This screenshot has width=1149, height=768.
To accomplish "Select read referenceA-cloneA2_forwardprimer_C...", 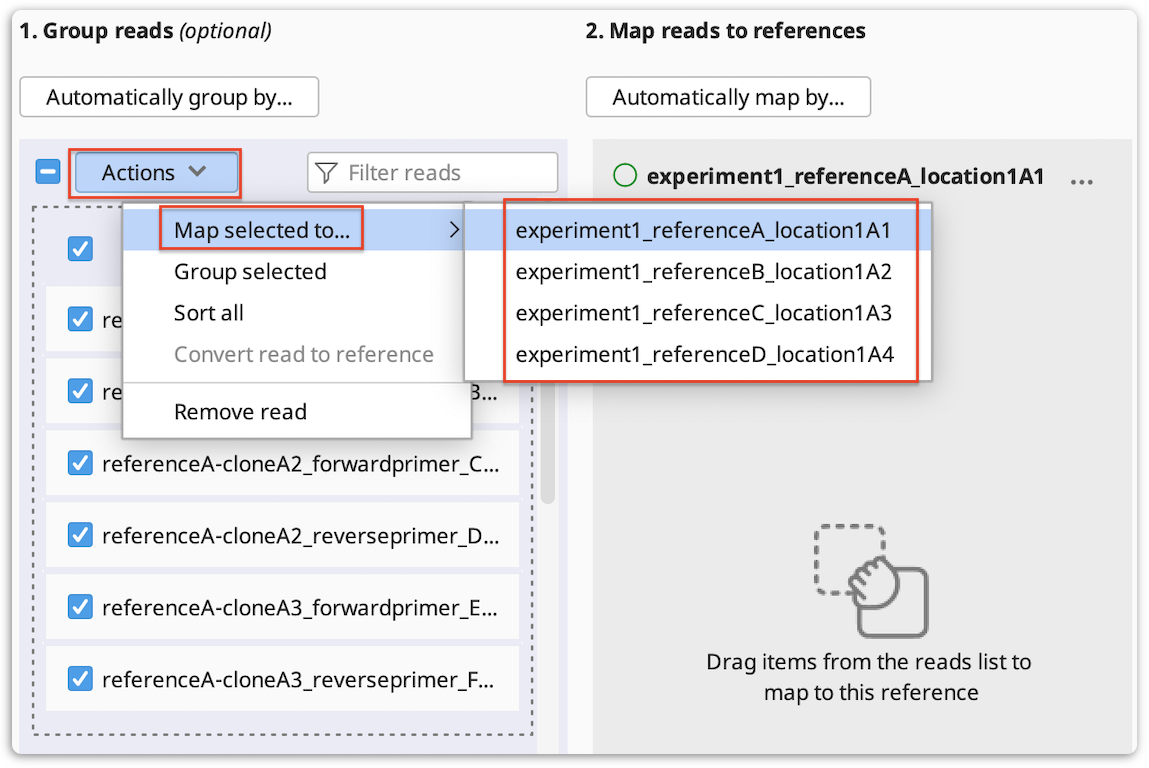I will [282, 463].
